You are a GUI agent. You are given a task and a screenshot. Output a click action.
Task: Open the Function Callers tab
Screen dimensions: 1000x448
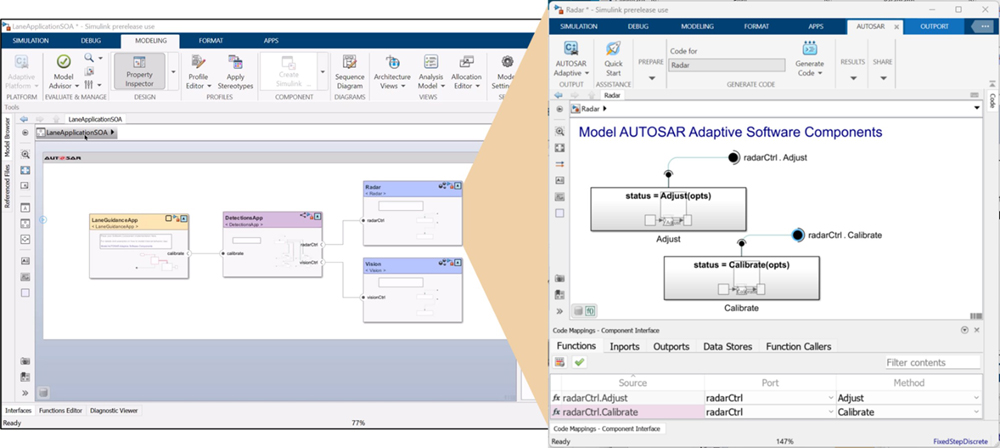(798, 347)
